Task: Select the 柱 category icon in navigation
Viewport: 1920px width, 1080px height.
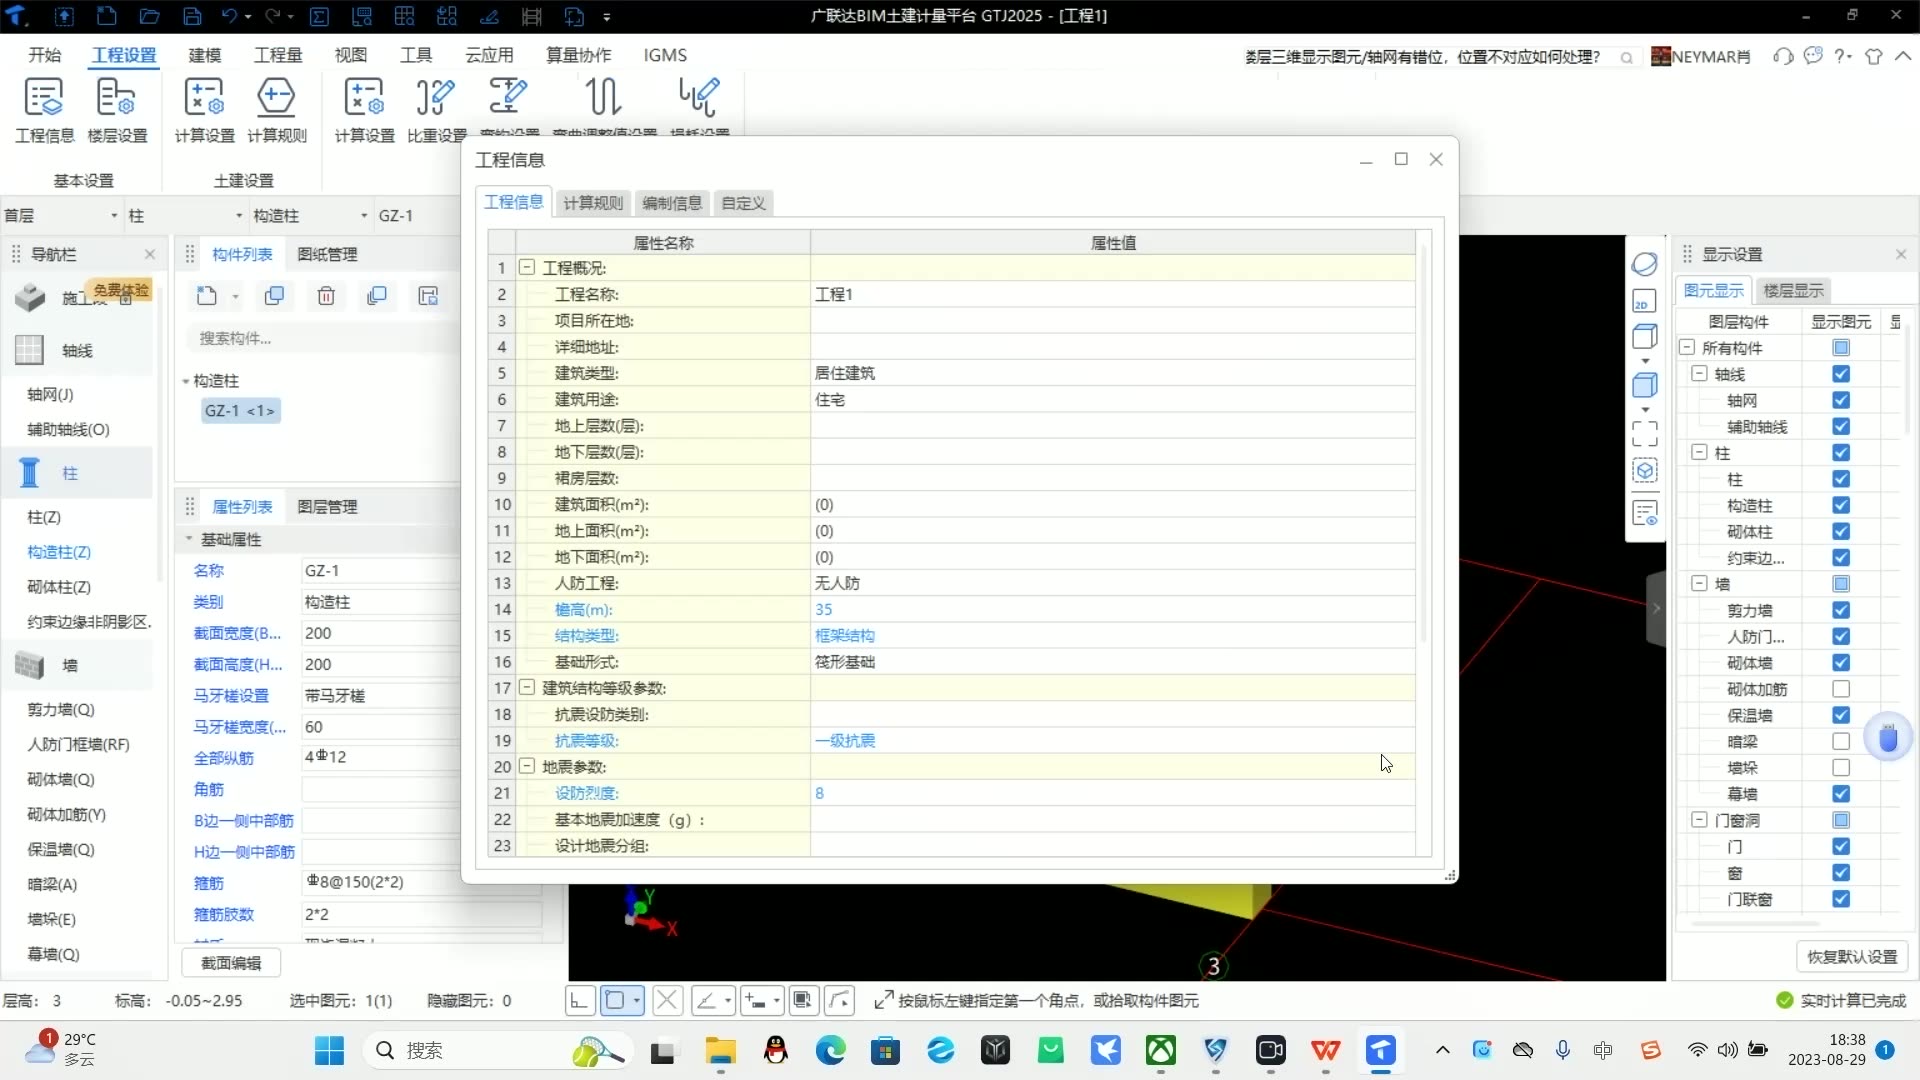Action: 30,473
